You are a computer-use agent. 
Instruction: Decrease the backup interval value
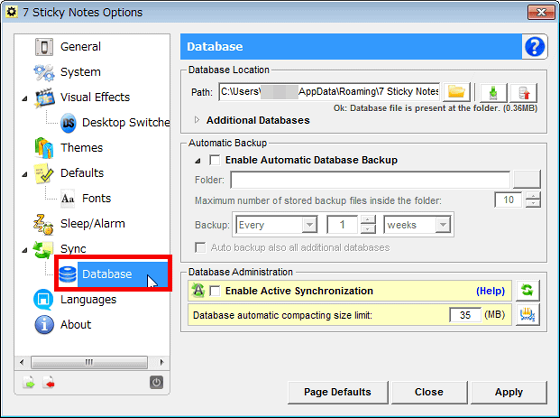(368, 229)
